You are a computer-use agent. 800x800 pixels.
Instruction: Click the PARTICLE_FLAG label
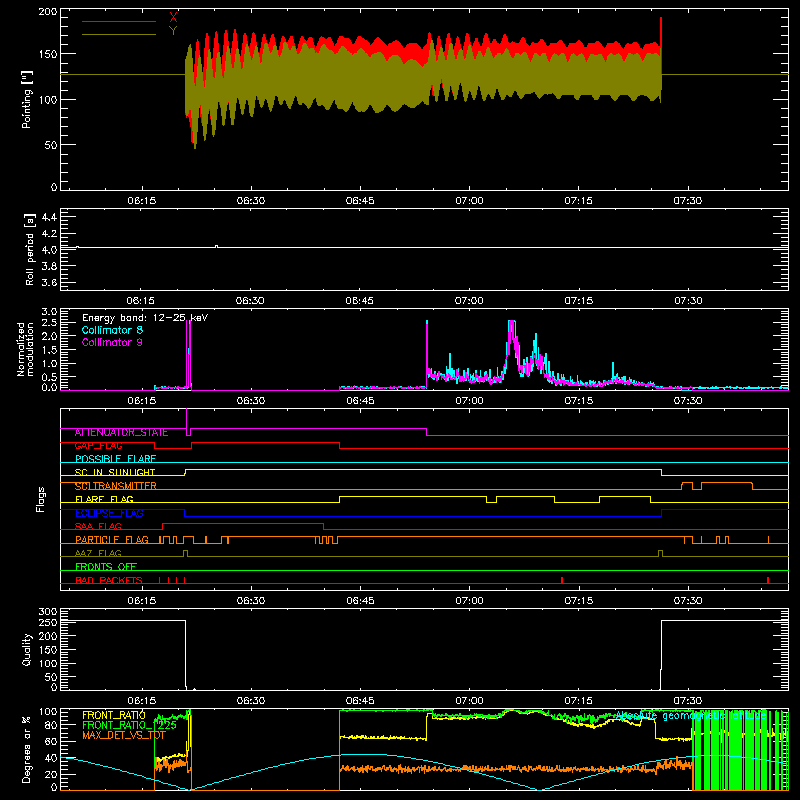[x=112, y=540]
